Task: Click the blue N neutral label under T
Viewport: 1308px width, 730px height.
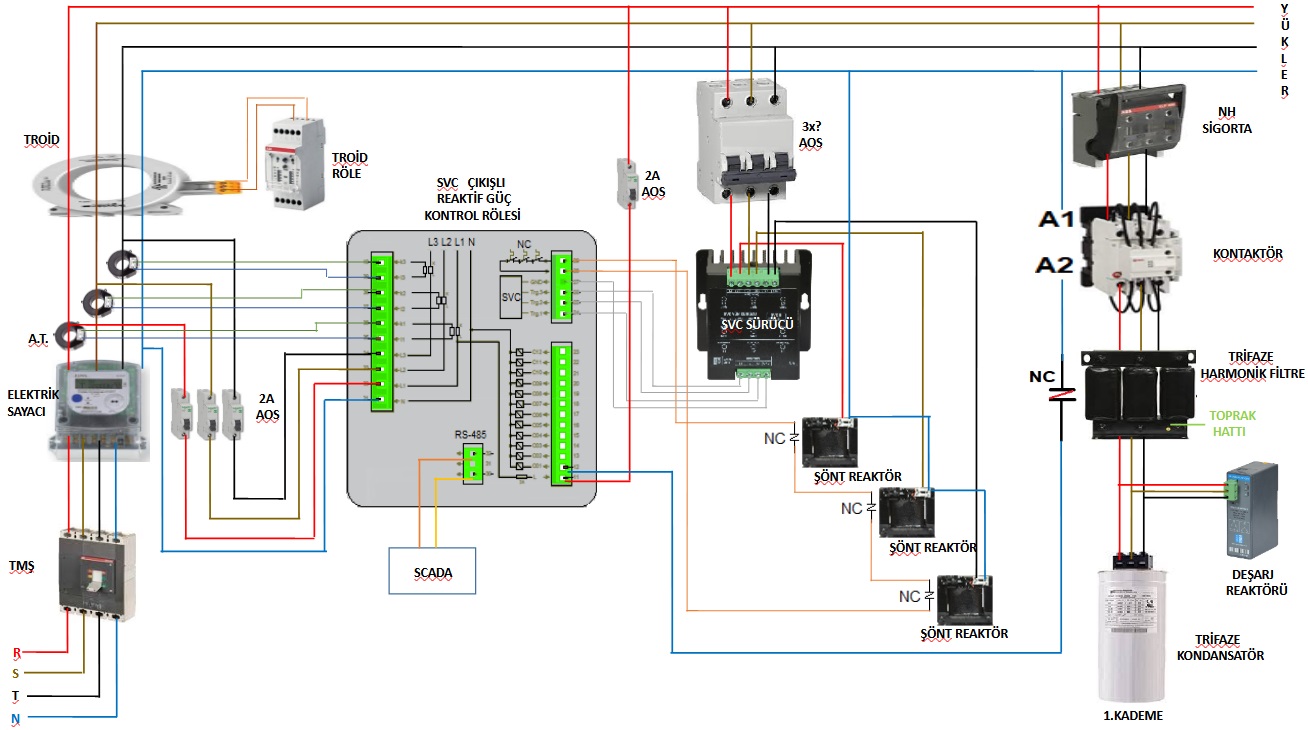Action: tap(15, 719)
